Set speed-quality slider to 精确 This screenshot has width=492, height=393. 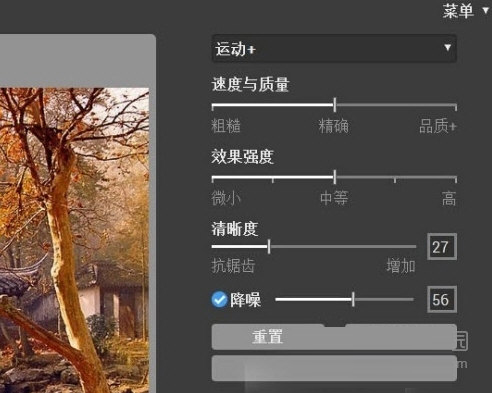click(334, 126)
